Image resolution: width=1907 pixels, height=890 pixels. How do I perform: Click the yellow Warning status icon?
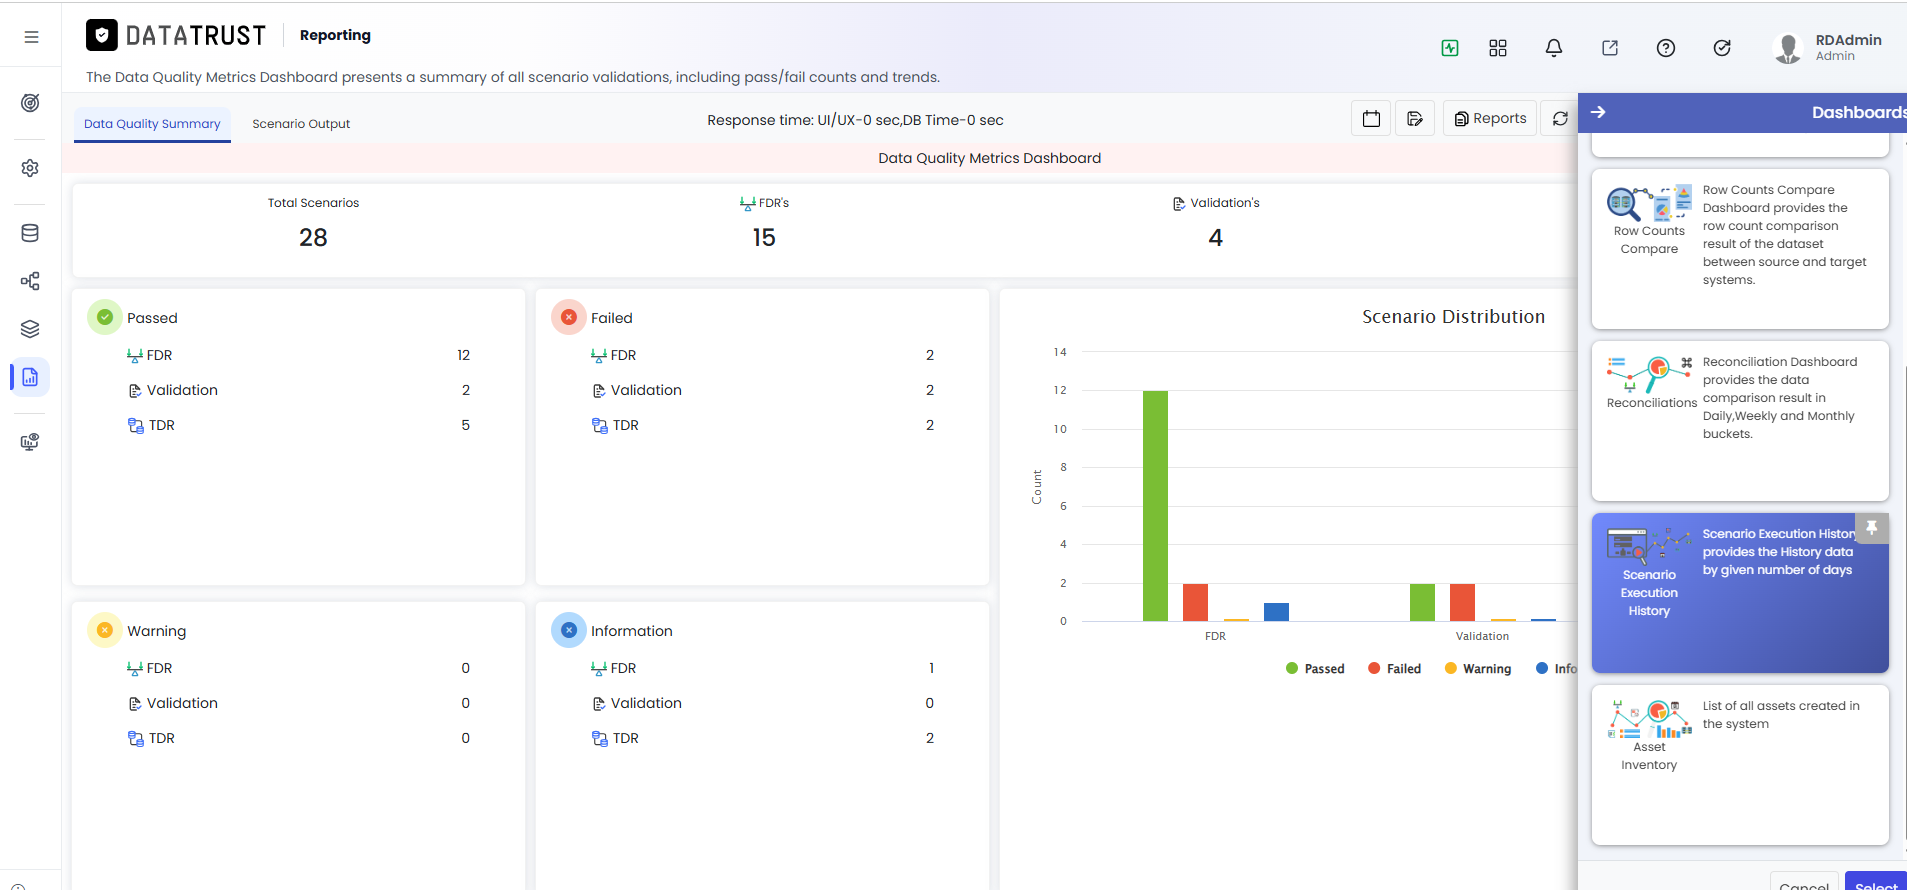click(x=105, y=630)
